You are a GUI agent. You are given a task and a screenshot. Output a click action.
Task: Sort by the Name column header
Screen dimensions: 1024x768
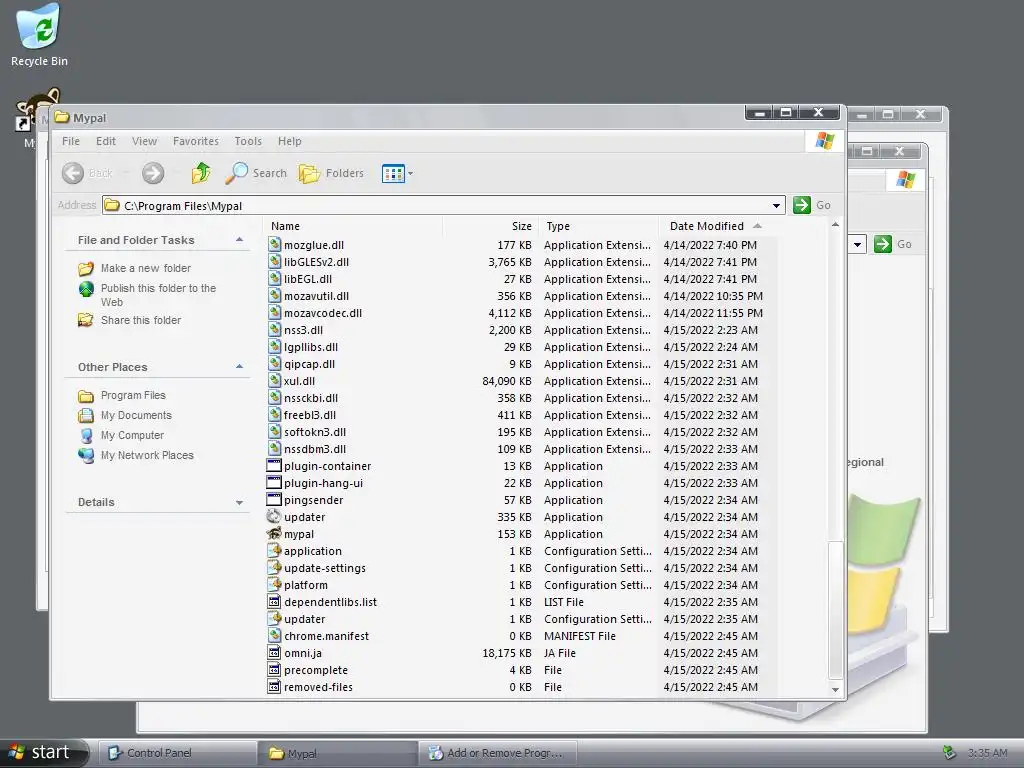tap(353, 226)
